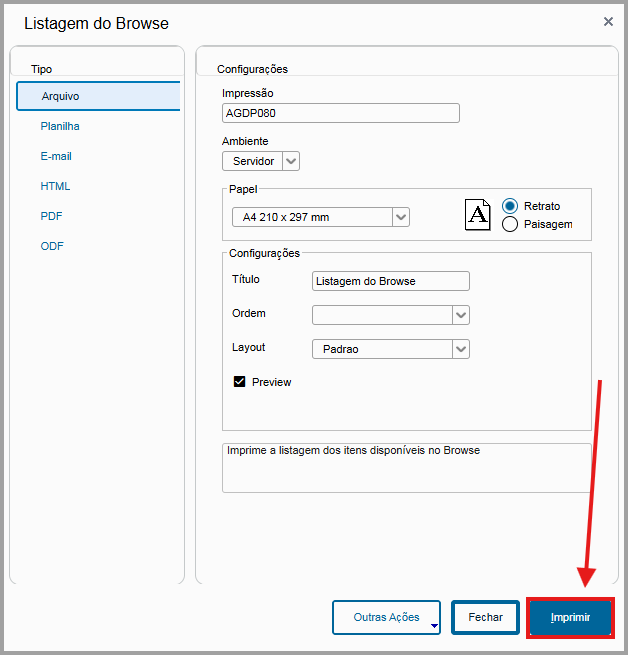Viewport: 628px width, 655px height.
Task: Open the Ordem dropdown
Action: [460, 315]
